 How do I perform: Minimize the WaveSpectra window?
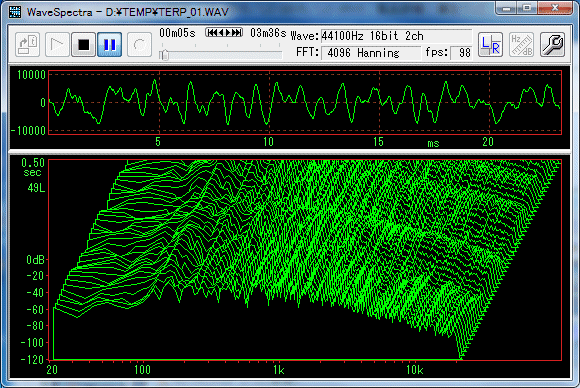pyautogui.click(x=506, y=8)
